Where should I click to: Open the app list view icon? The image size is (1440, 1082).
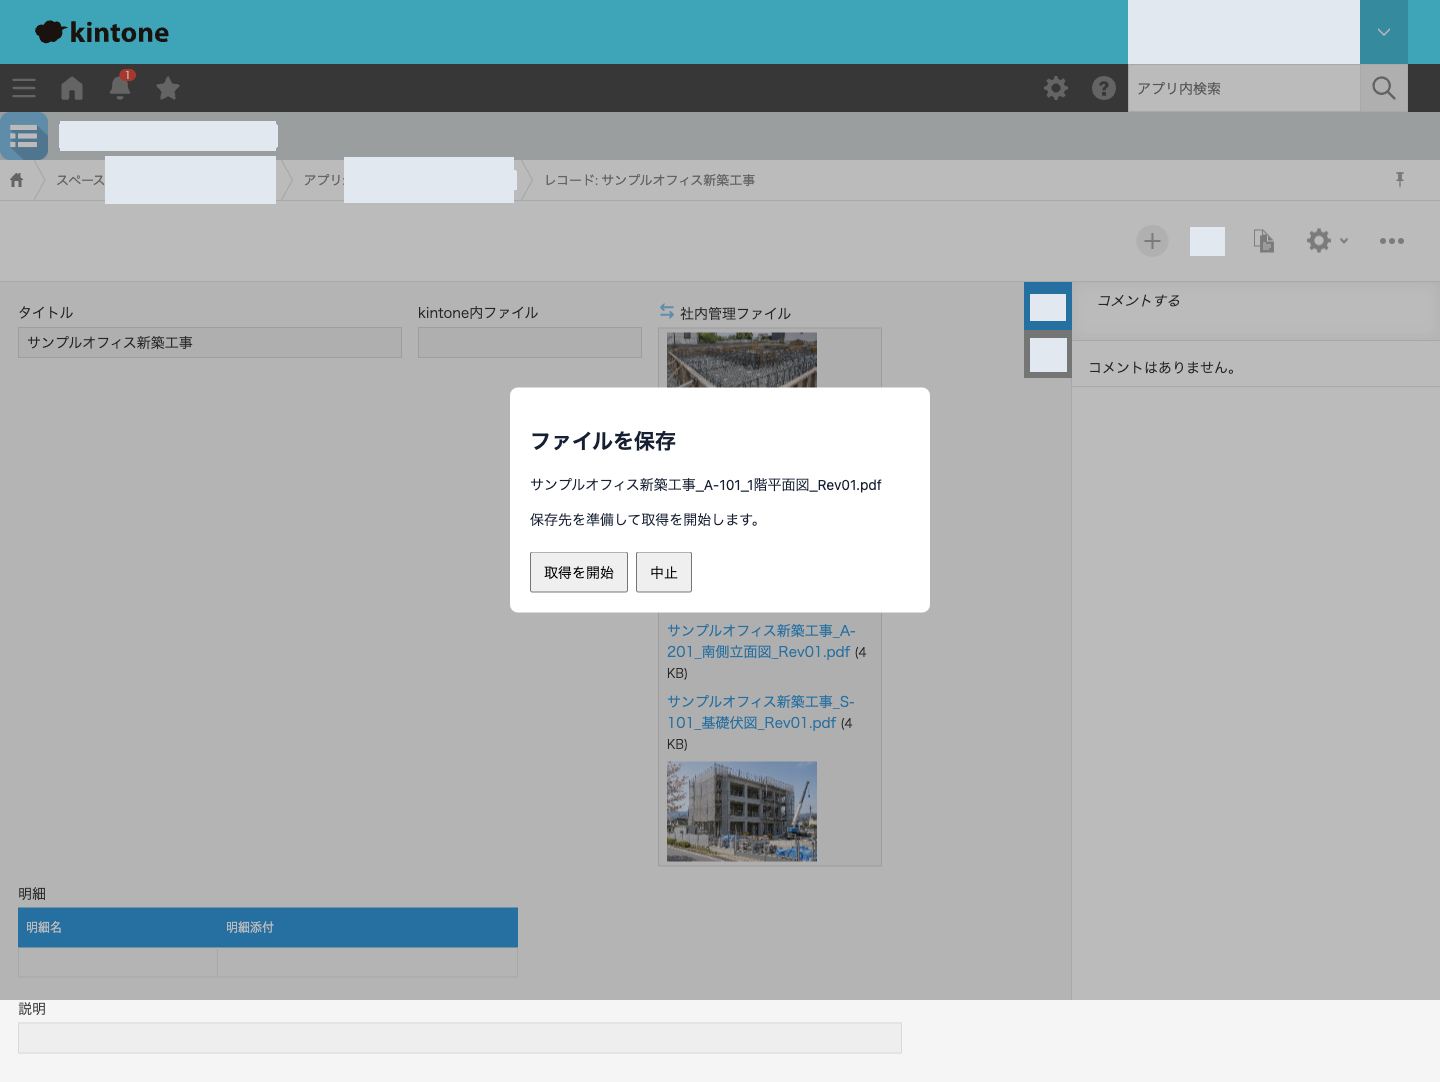click(24, 136)
